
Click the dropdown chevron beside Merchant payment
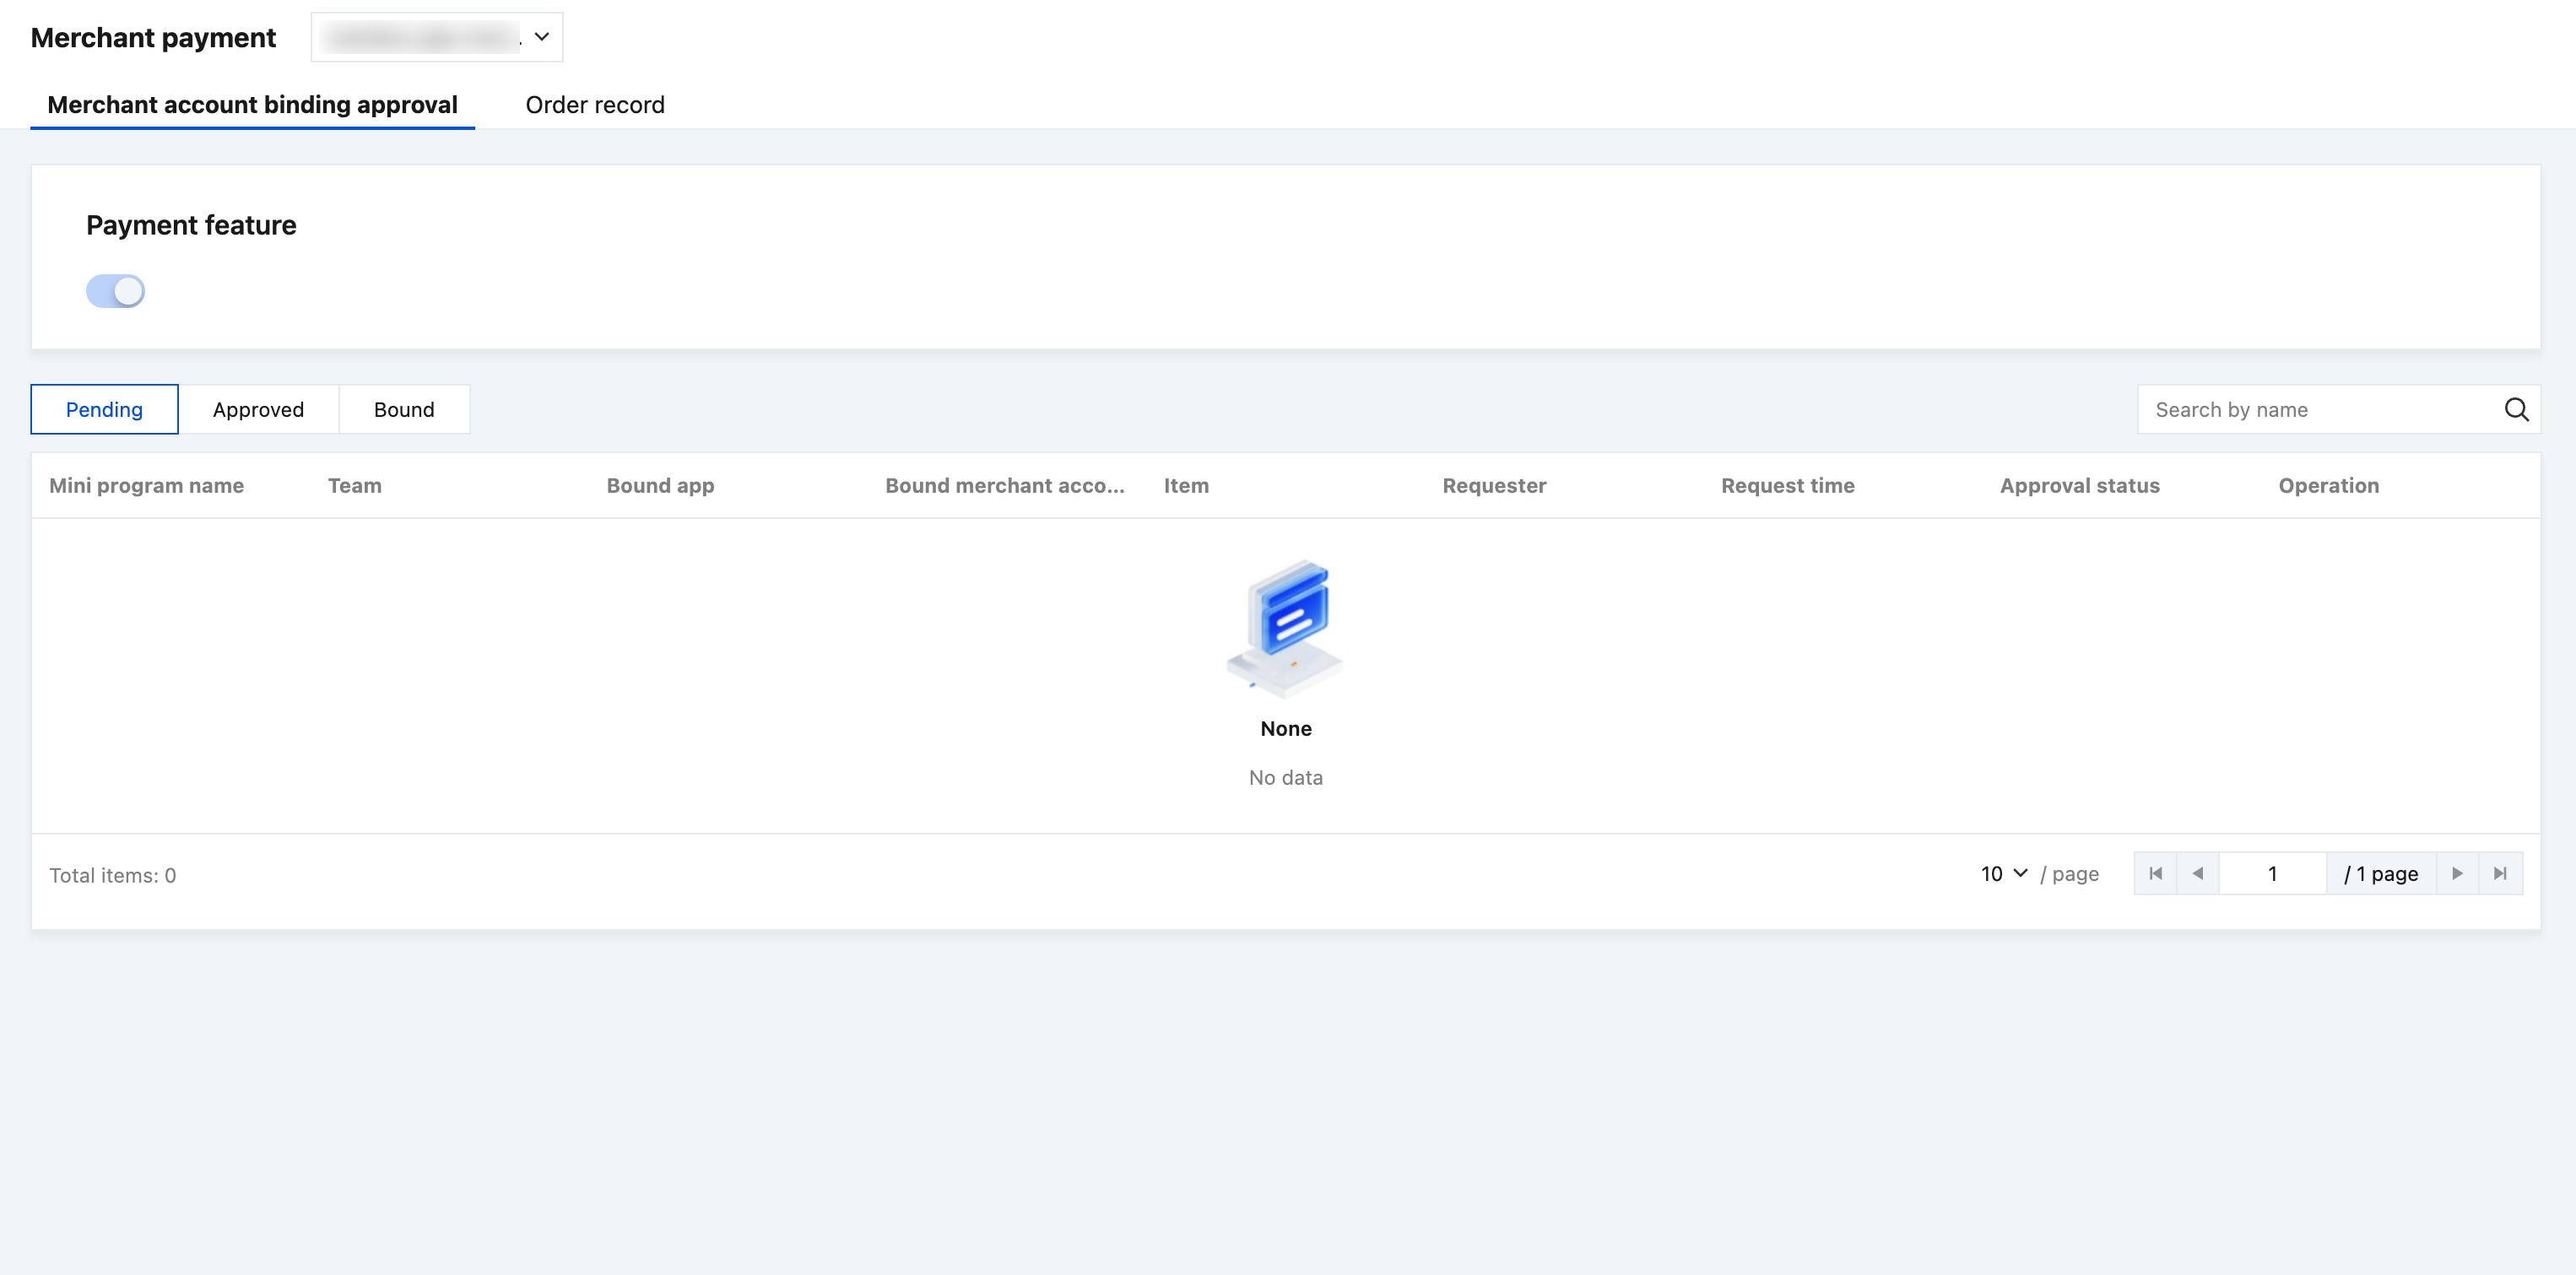pos(542,37)
